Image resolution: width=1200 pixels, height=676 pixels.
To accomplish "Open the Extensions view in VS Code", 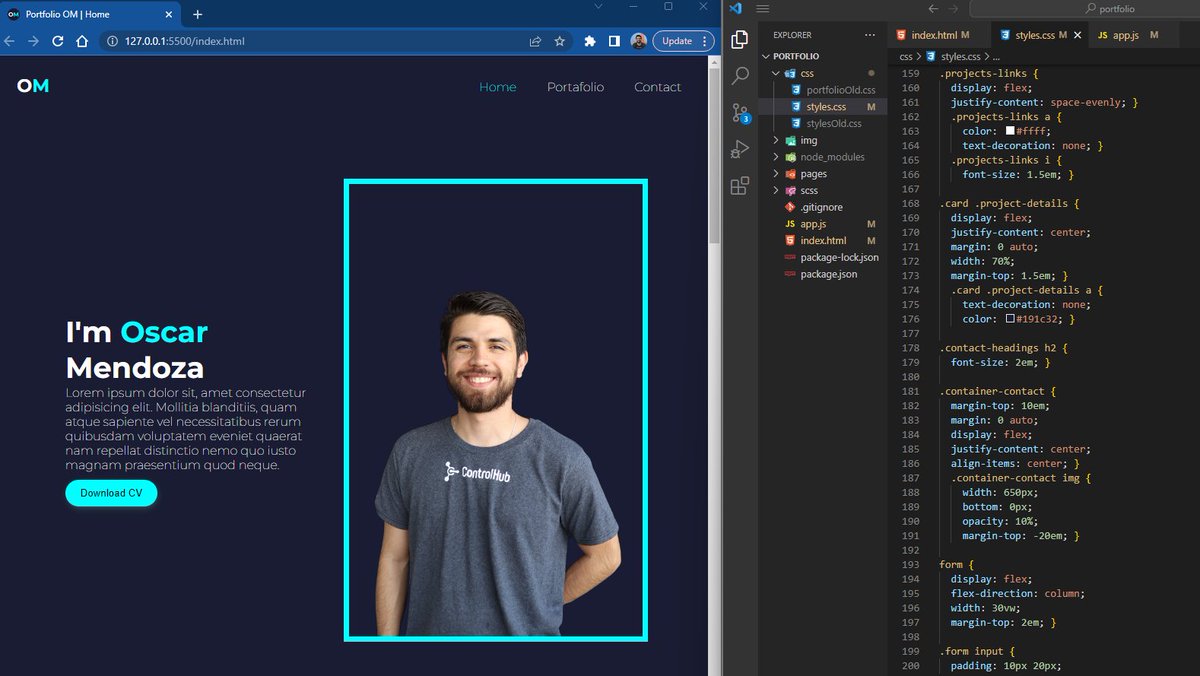I will 740,186.
